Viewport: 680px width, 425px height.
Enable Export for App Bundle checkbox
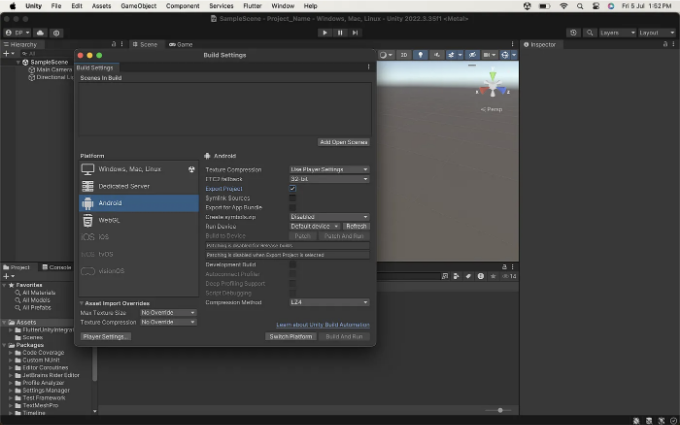[x=293, y=208]
